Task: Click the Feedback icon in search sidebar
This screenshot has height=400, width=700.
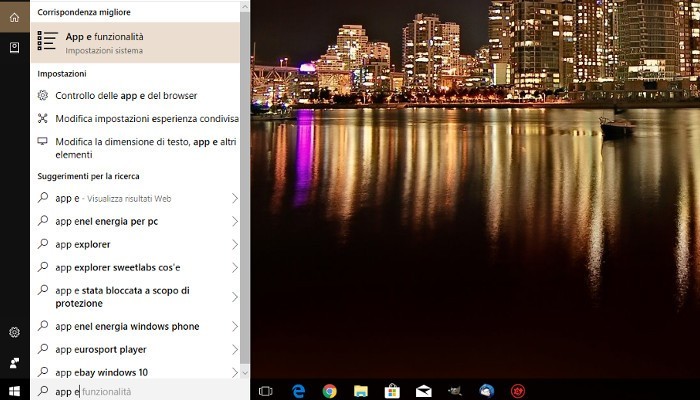Action: click(14, 362)
